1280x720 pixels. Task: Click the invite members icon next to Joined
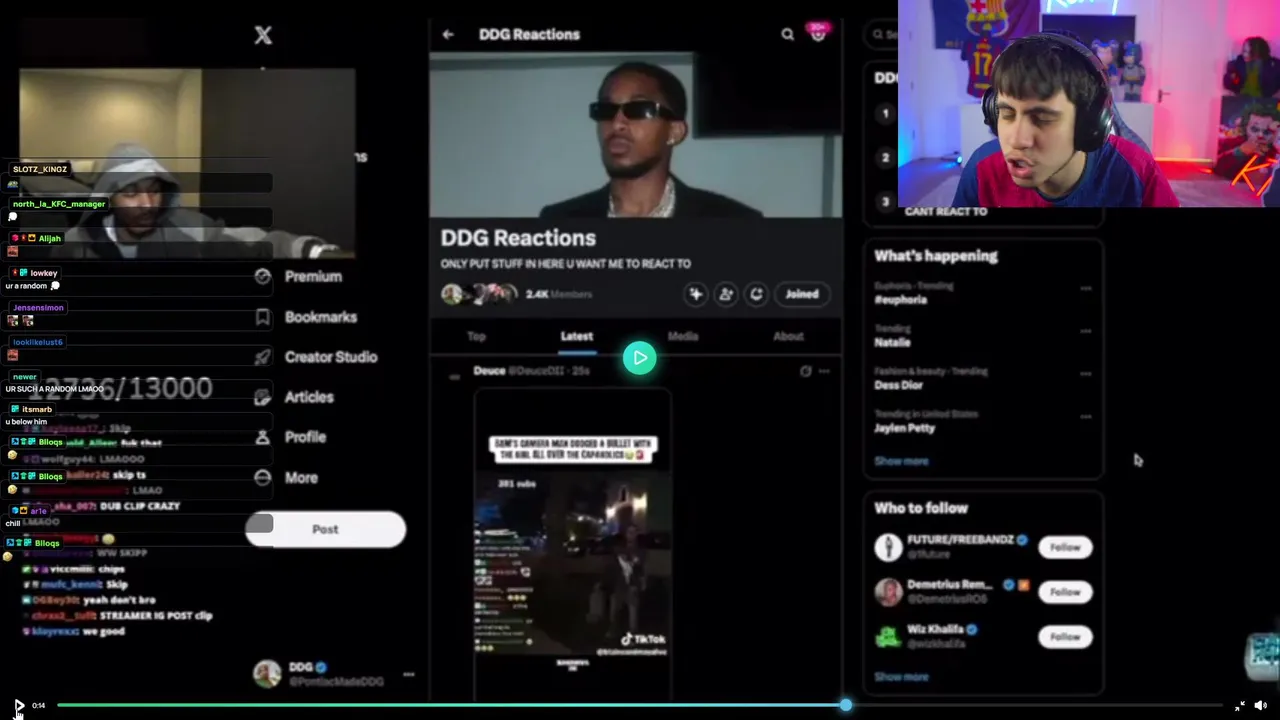[x=726, y=294]
